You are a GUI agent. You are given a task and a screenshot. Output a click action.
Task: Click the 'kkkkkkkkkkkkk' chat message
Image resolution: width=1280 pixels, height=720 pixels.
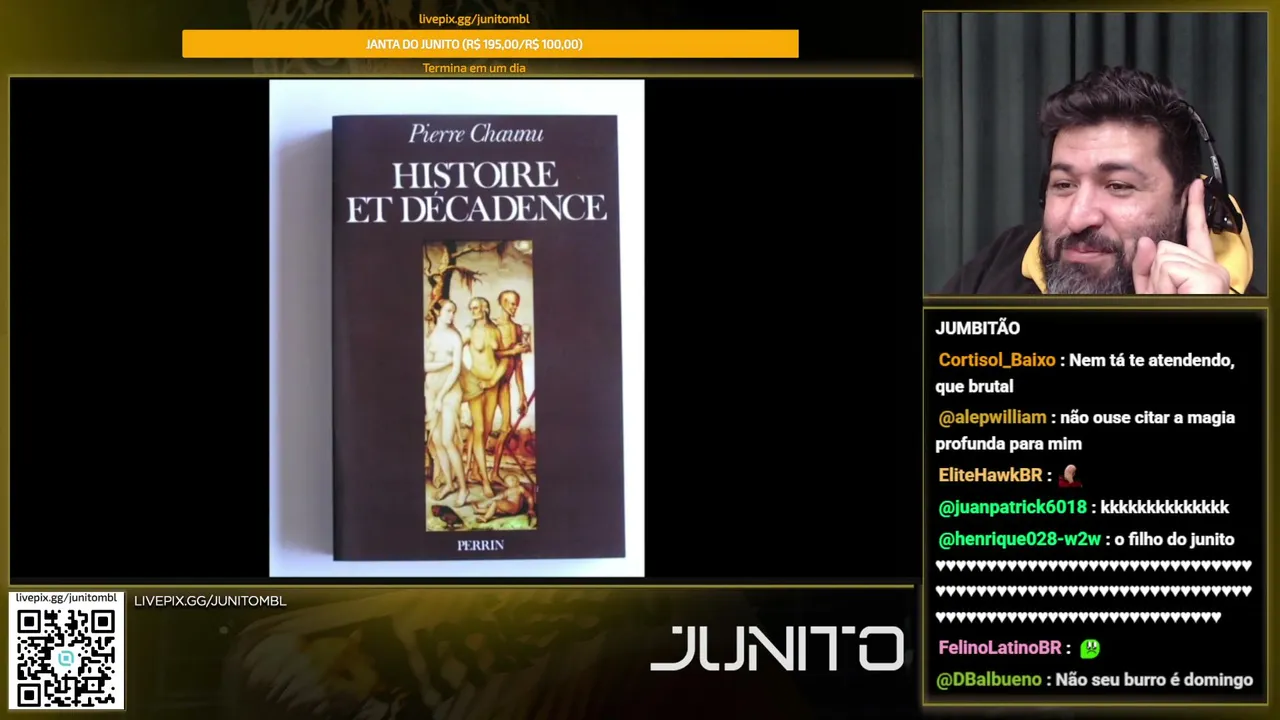point(1165,507)
